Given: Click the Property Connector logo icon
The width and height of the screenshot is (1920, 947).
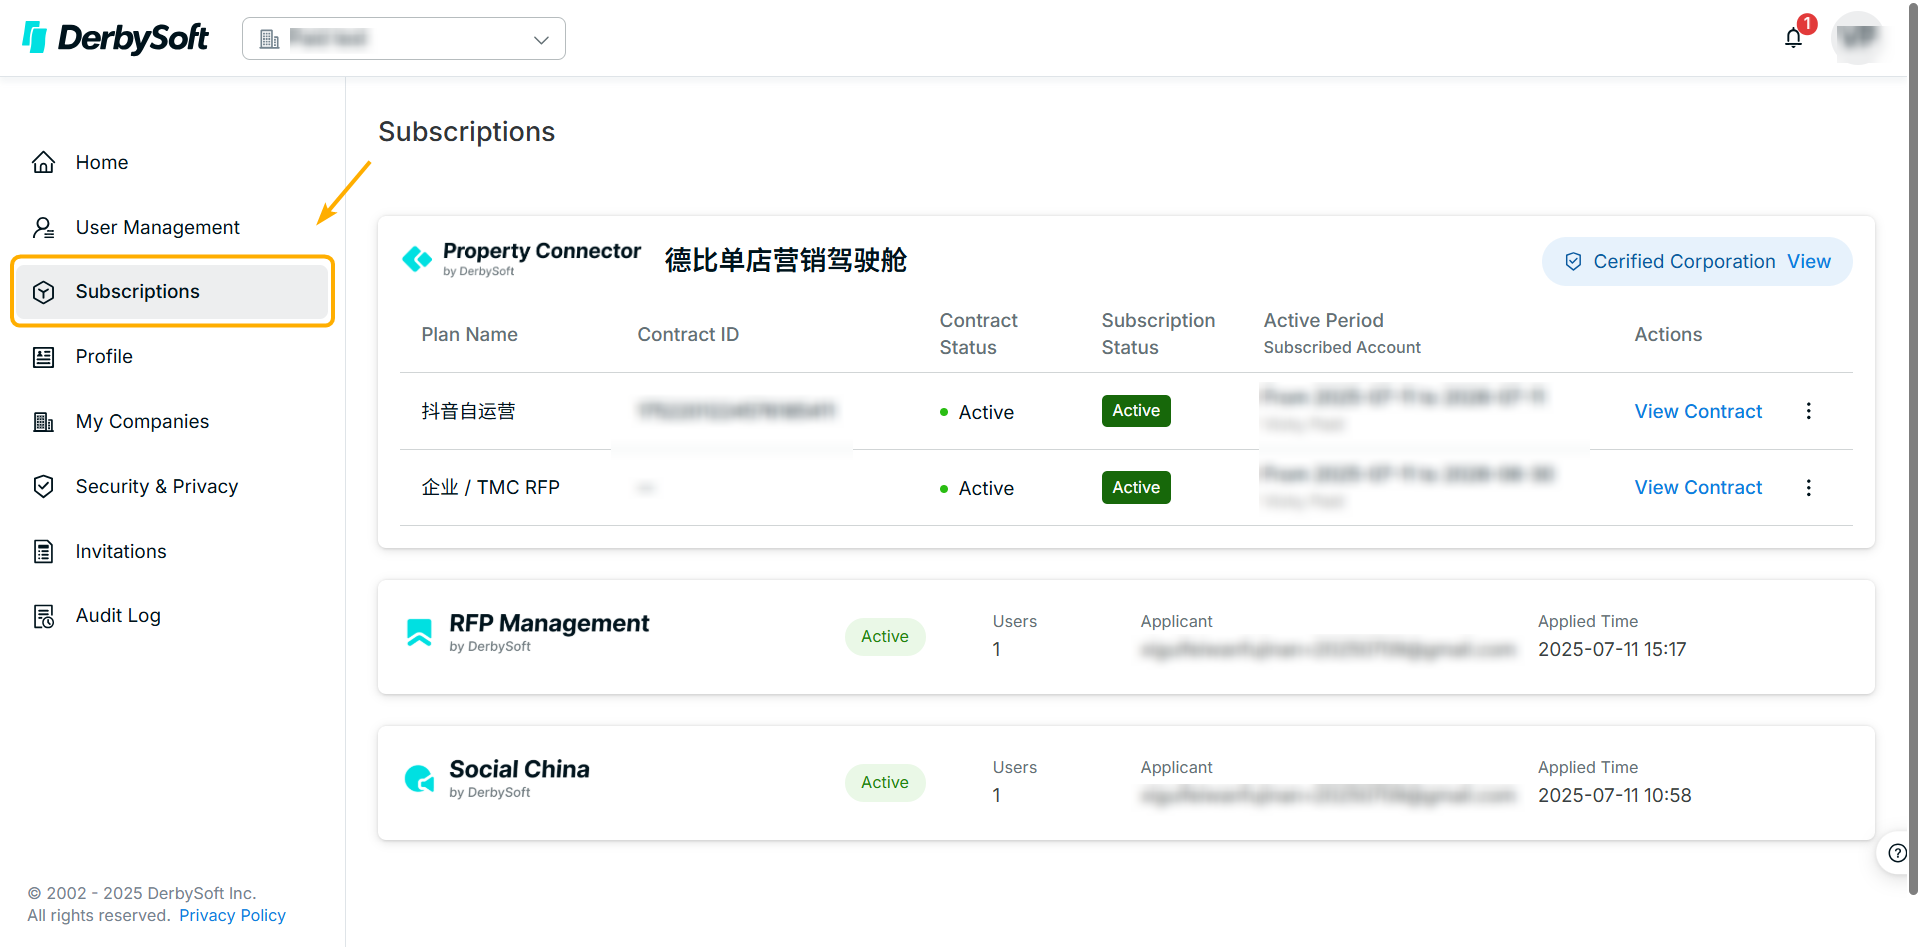Looking at the screenshot, I should tap(417, 259).
